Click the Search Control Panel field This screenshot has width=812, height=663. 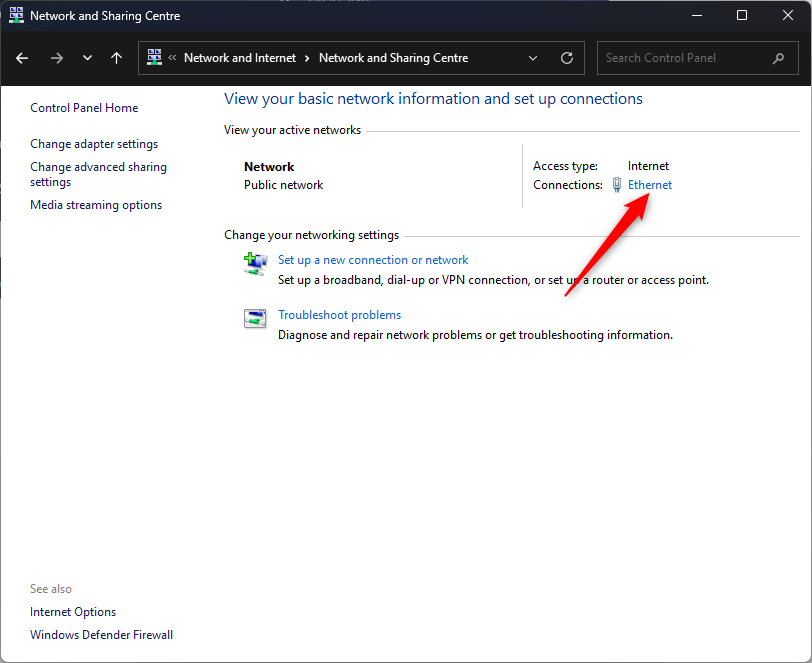(698, 58)
